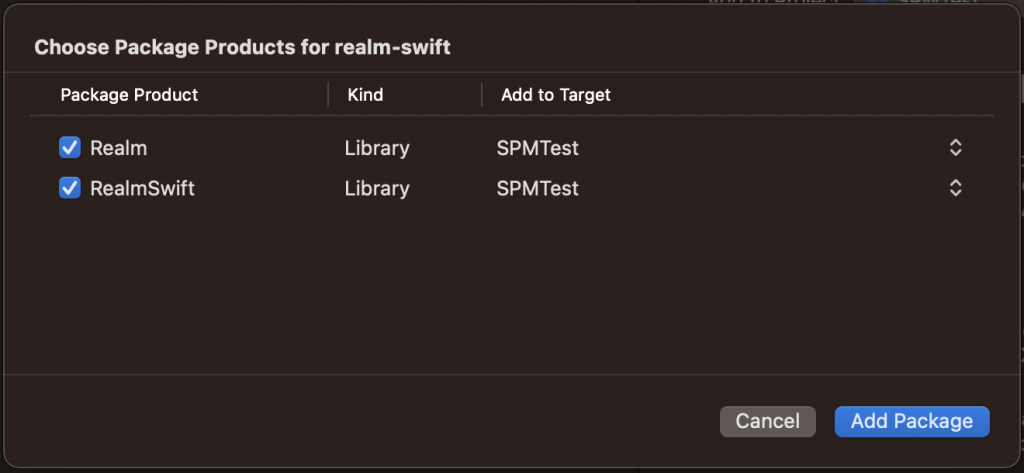Select the Realm product name

pyautogui.click(x=119, y=148)
